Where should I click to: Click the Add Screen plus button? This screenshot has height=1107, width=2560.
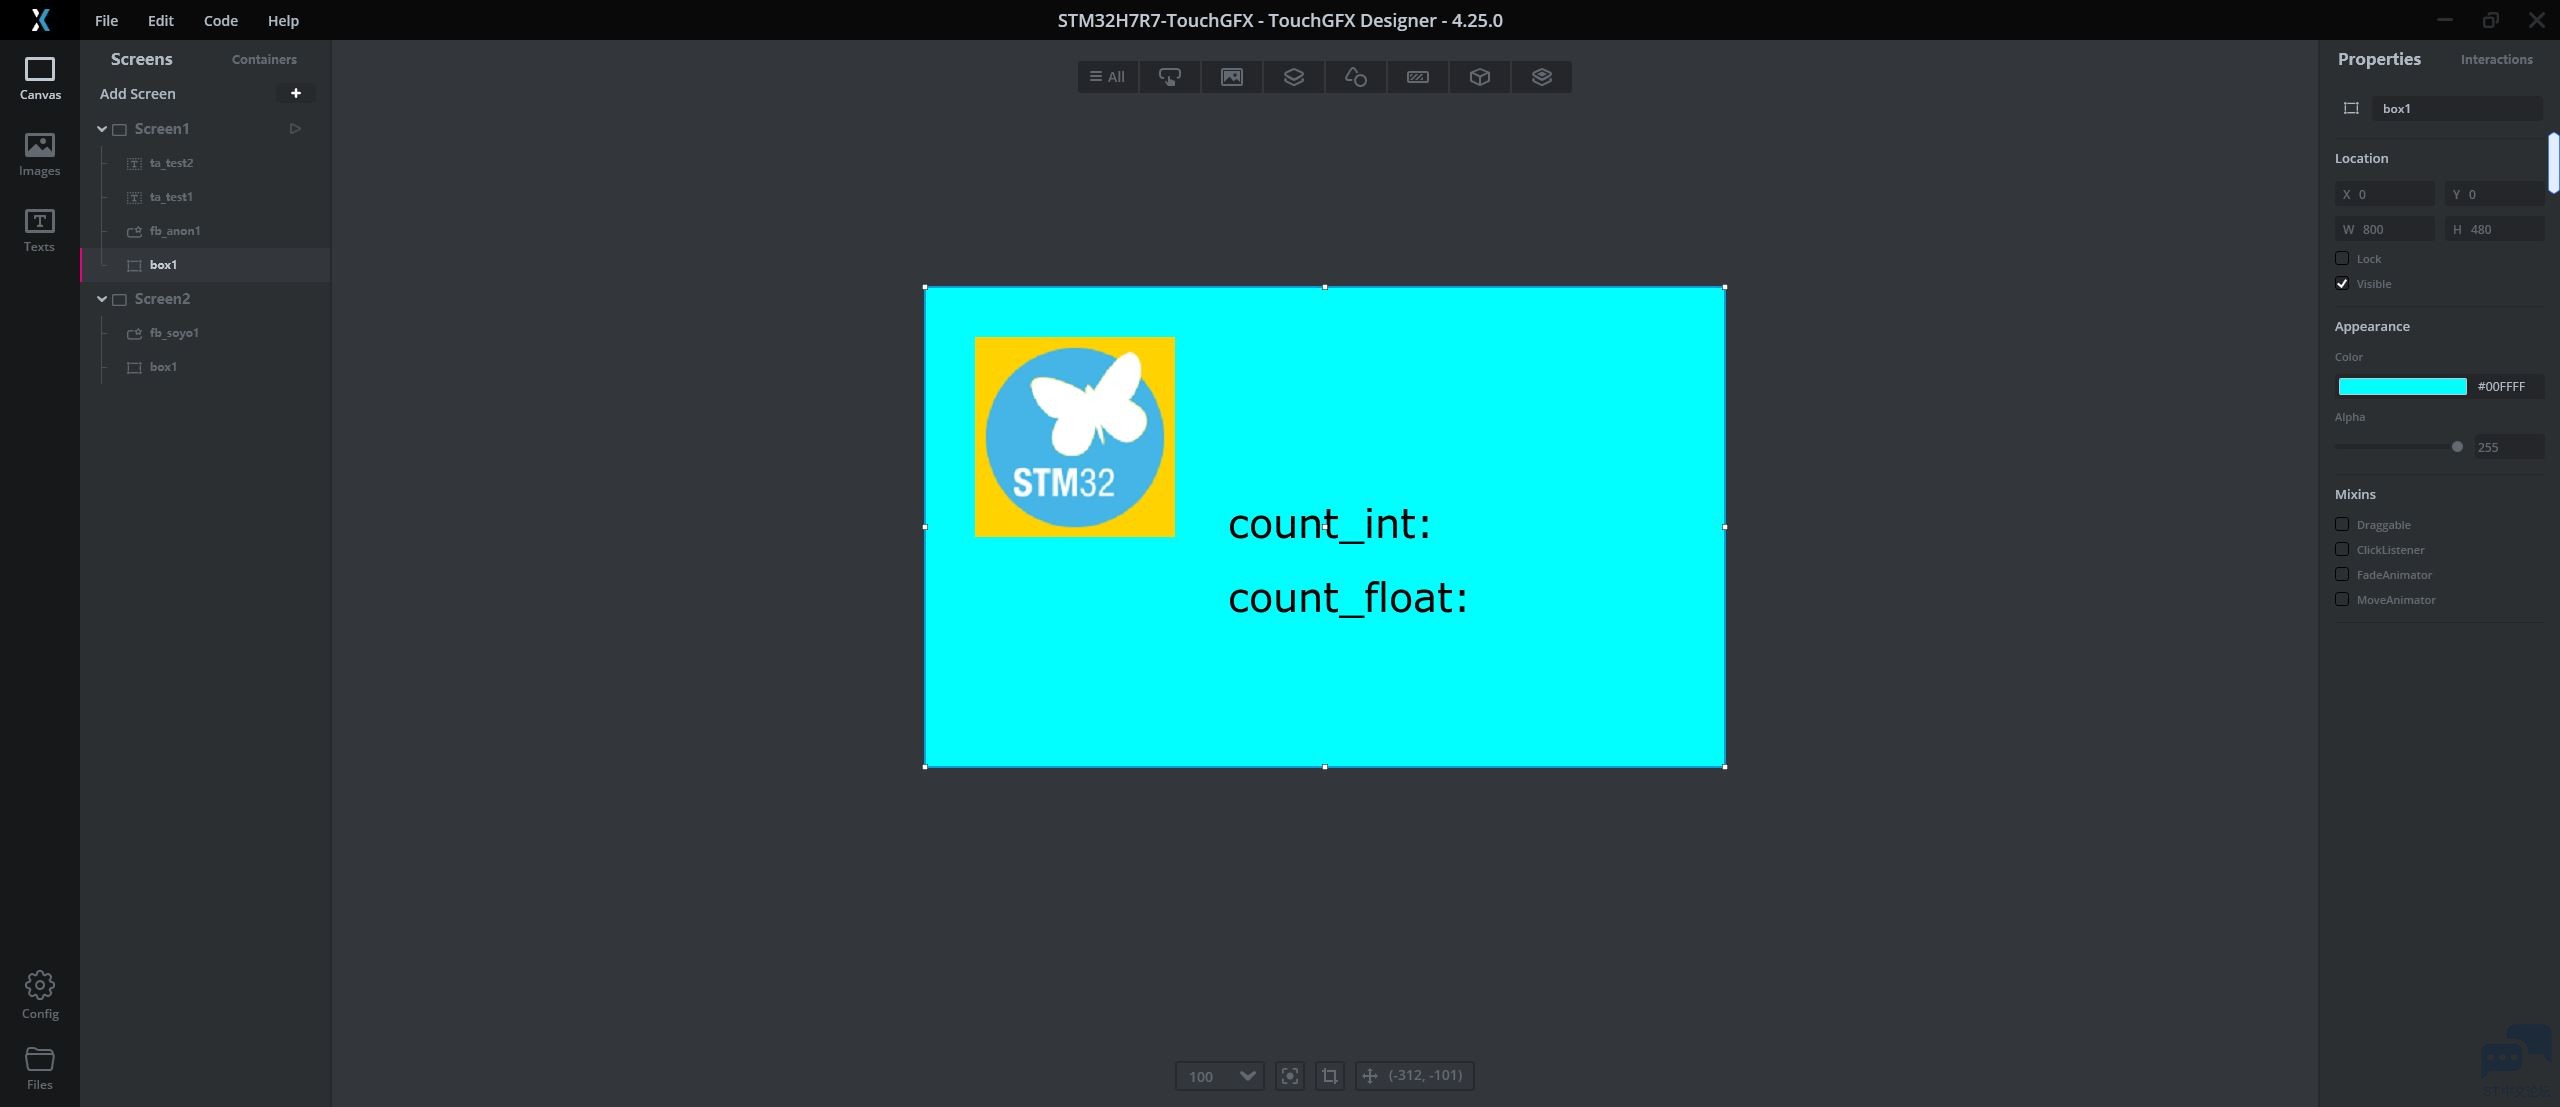point(295,93)
